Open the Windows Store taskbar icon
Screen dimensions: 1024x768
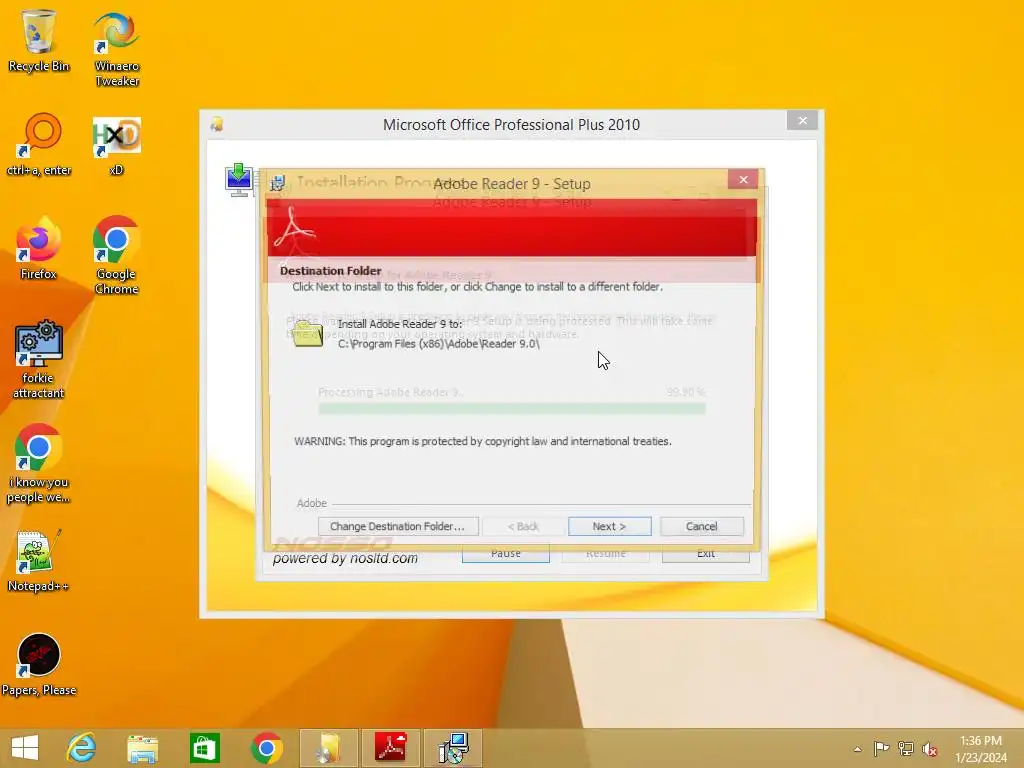pyautogui.click(x=204, y=748)
